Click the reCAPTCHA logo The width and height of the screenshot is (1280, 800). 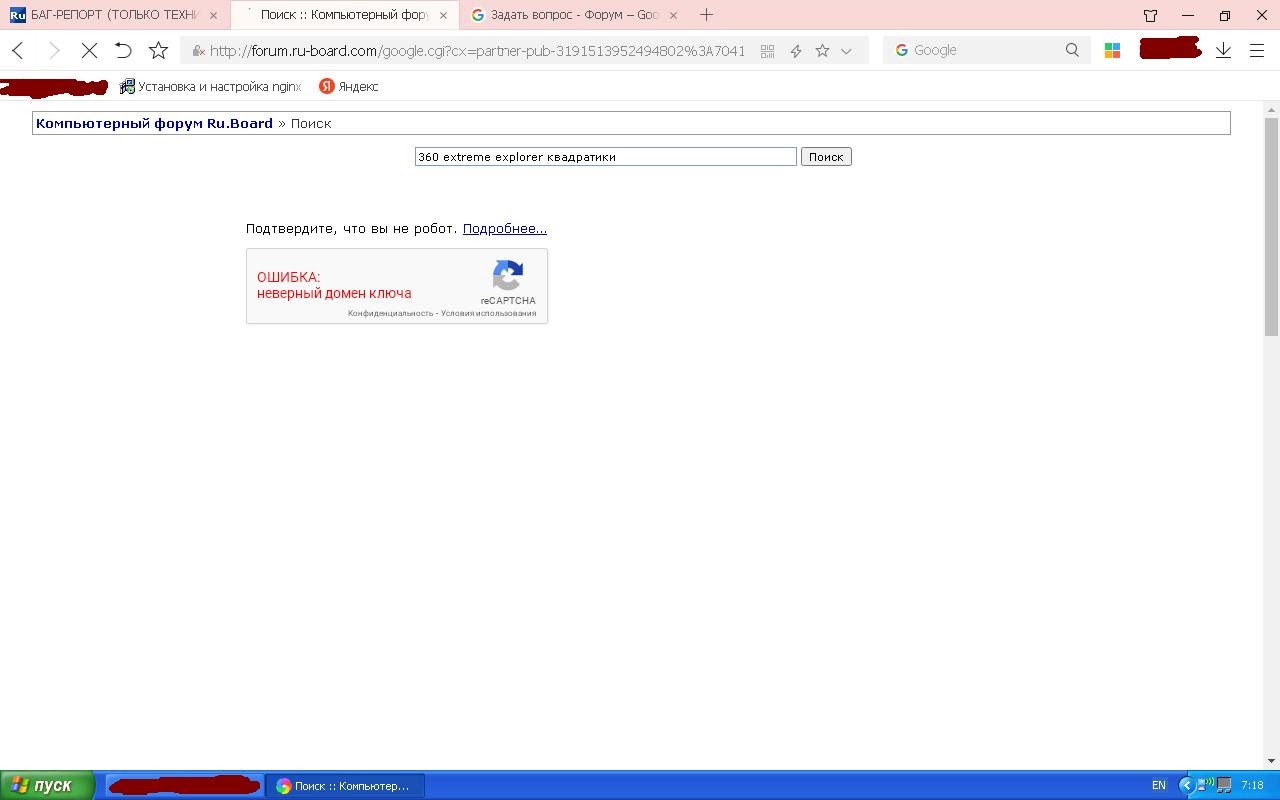point(508,276)
